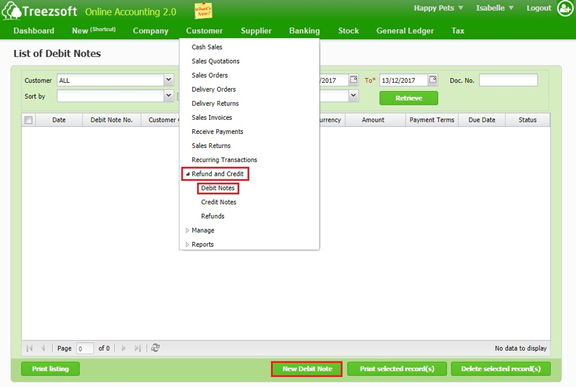
Task: Select Delivery Returns menu entry
Action: pyautogui.click(x=215, y=103)
